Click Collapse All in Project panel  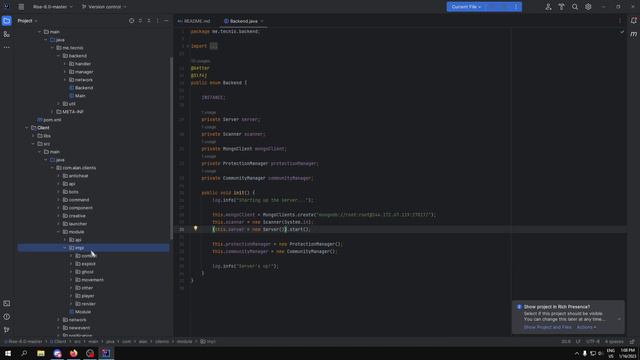coord(149,21)
